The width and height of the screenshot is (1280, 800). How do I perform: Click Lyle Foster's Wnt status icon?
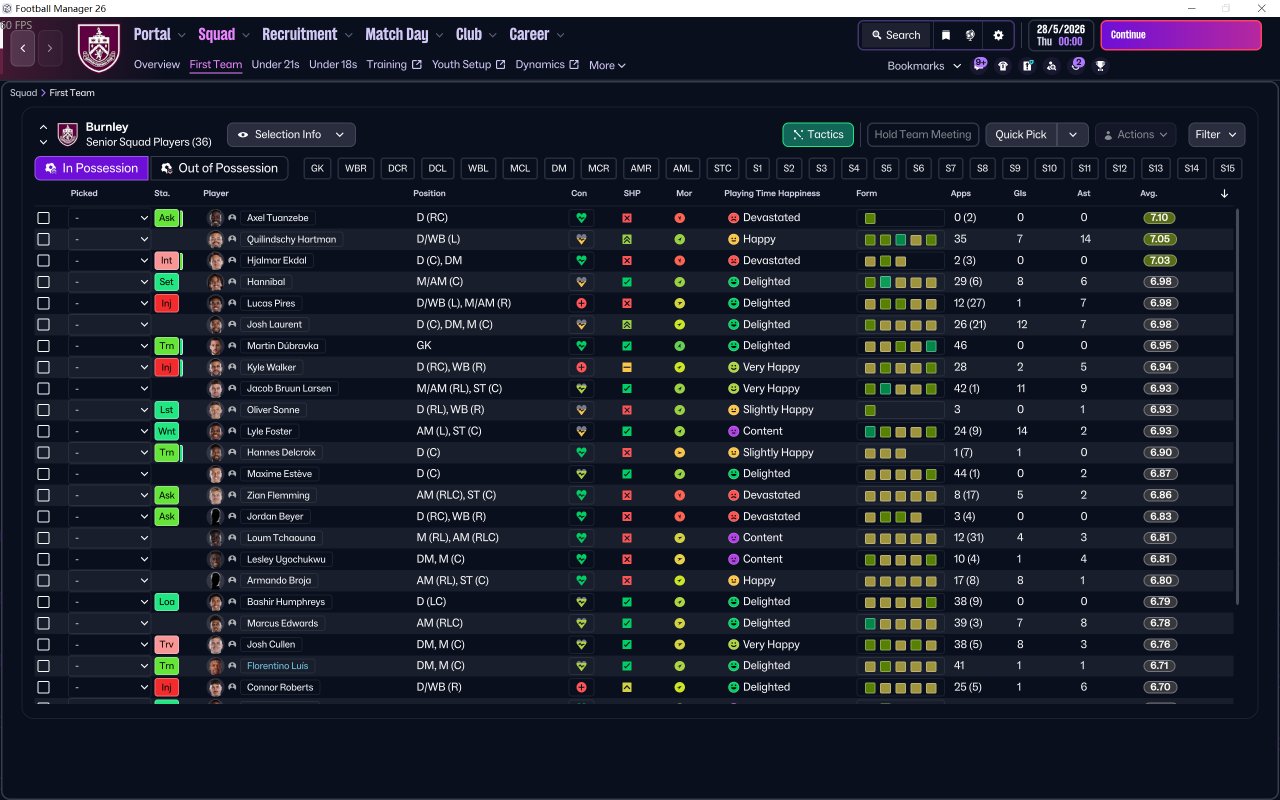coord(167,431)
